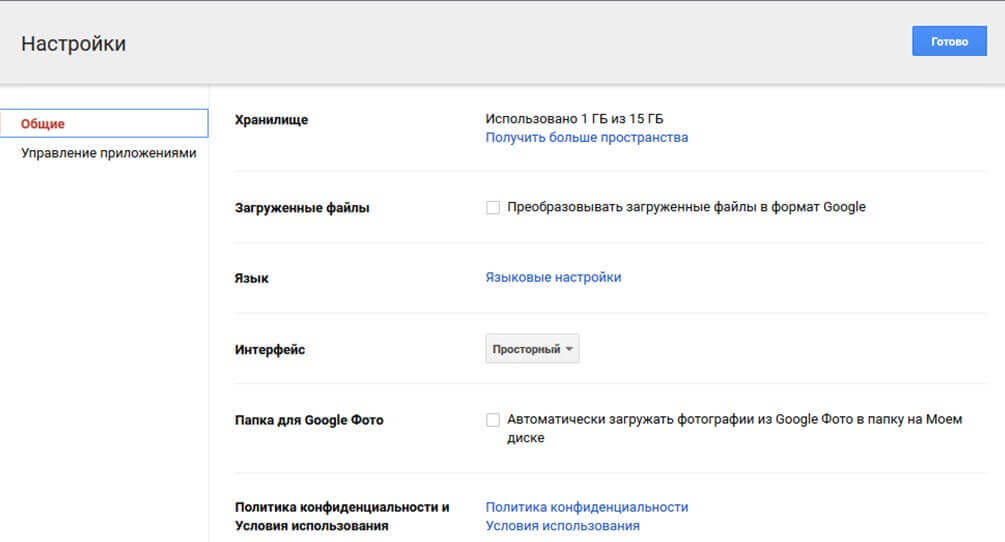Viewport: 1005px width, 542px height.
Task: Switch to Управление приложениями tab
Action: tap(109, 154)
